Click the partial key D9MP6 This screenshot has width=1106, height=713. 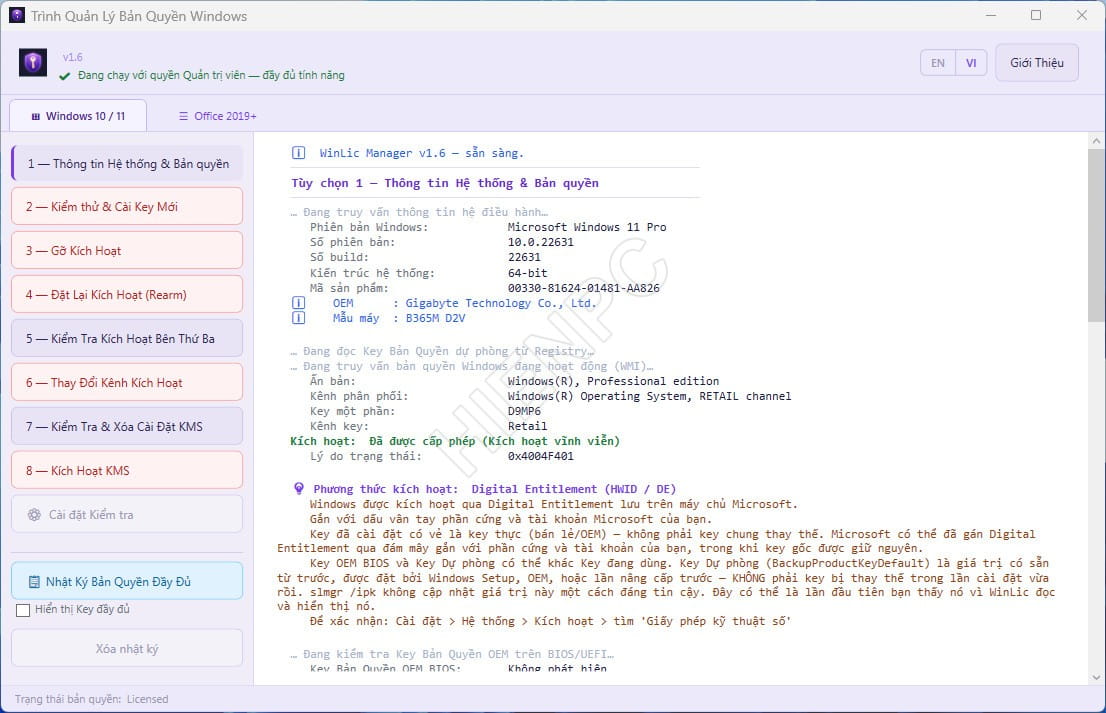click(x=524, y=411)
